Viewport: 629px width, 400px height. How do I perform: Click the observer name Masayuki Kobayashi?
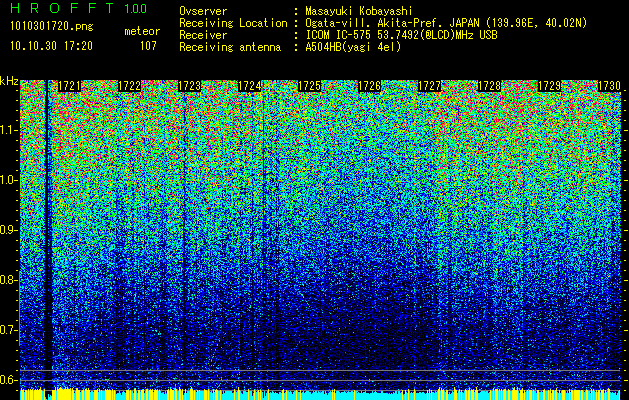pos(359,11)
